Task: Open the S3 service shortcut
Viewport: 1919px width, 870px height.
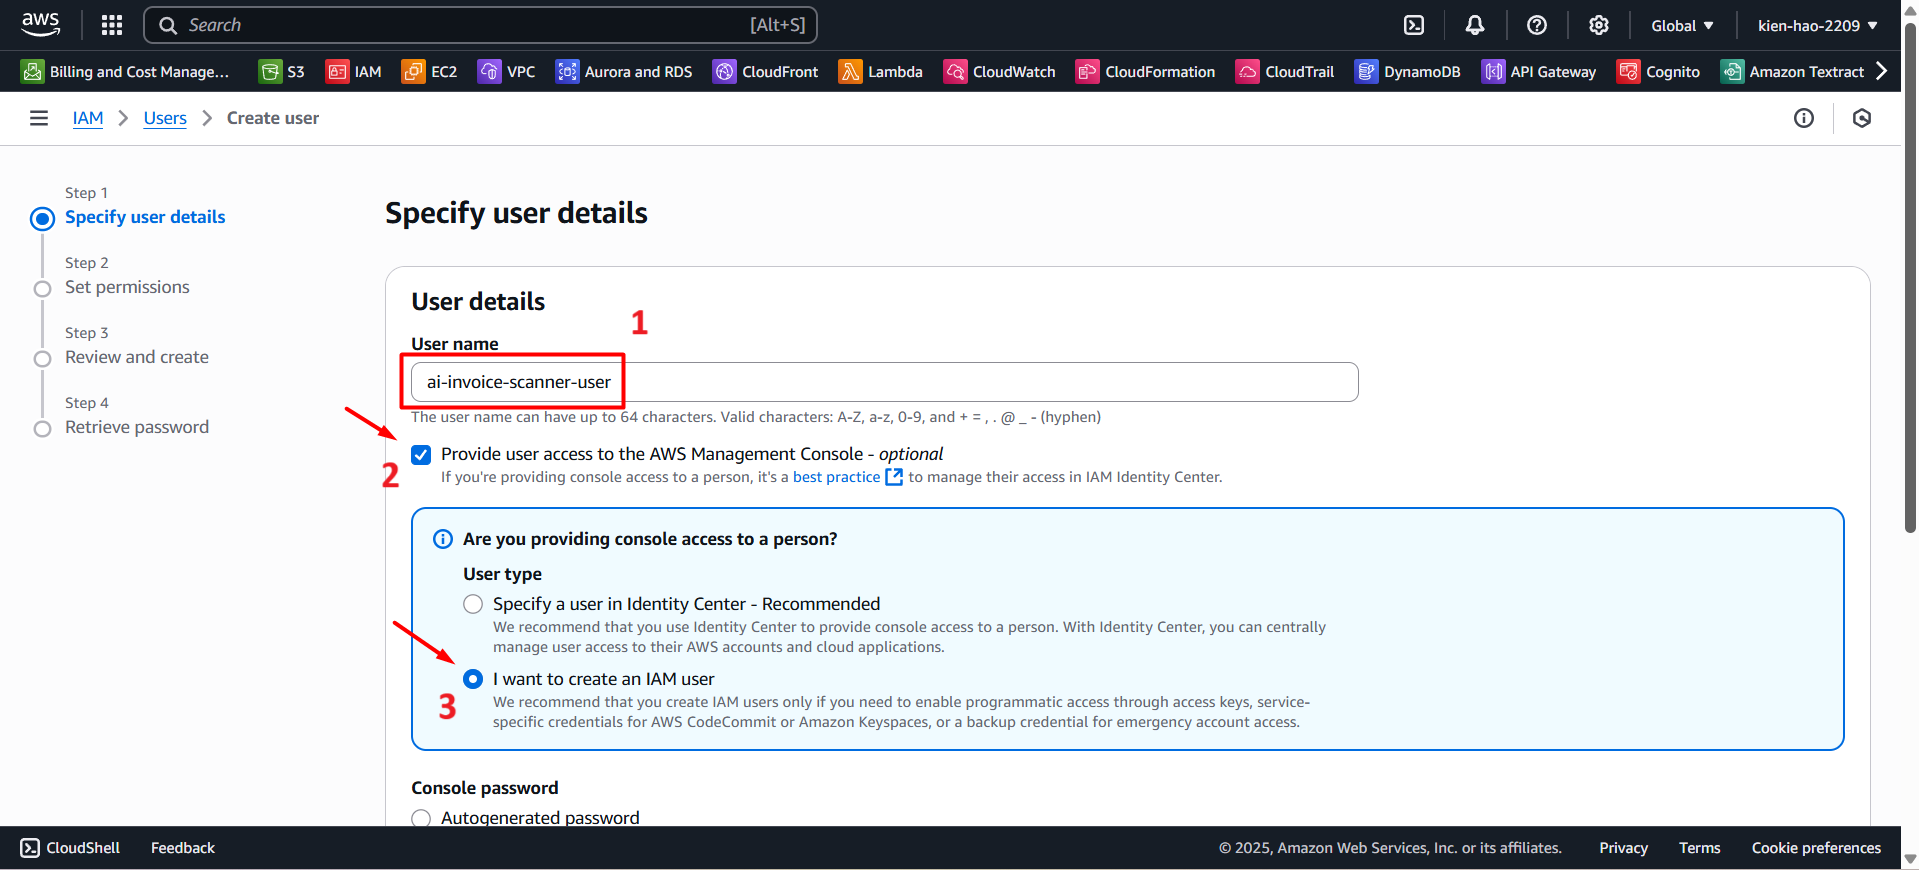Action: point(282,72)
